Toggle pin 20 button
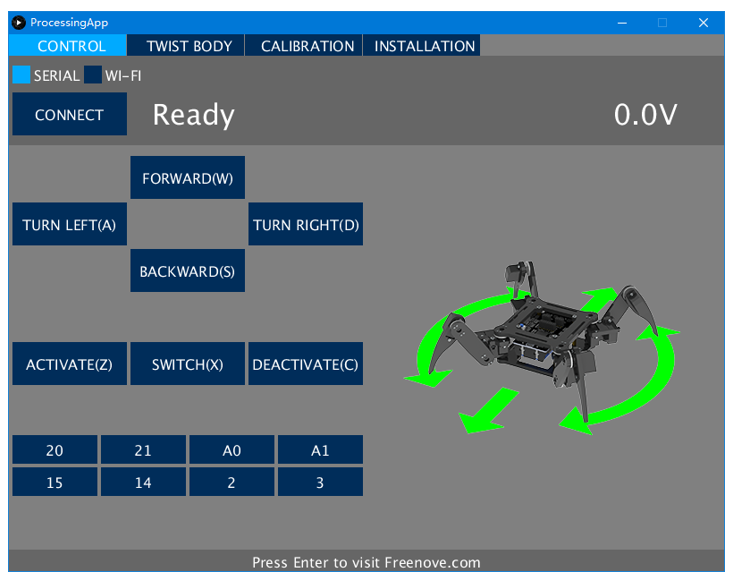Image resolution: width=738 pixels, height=580 pixels. [x=55, y=450]
